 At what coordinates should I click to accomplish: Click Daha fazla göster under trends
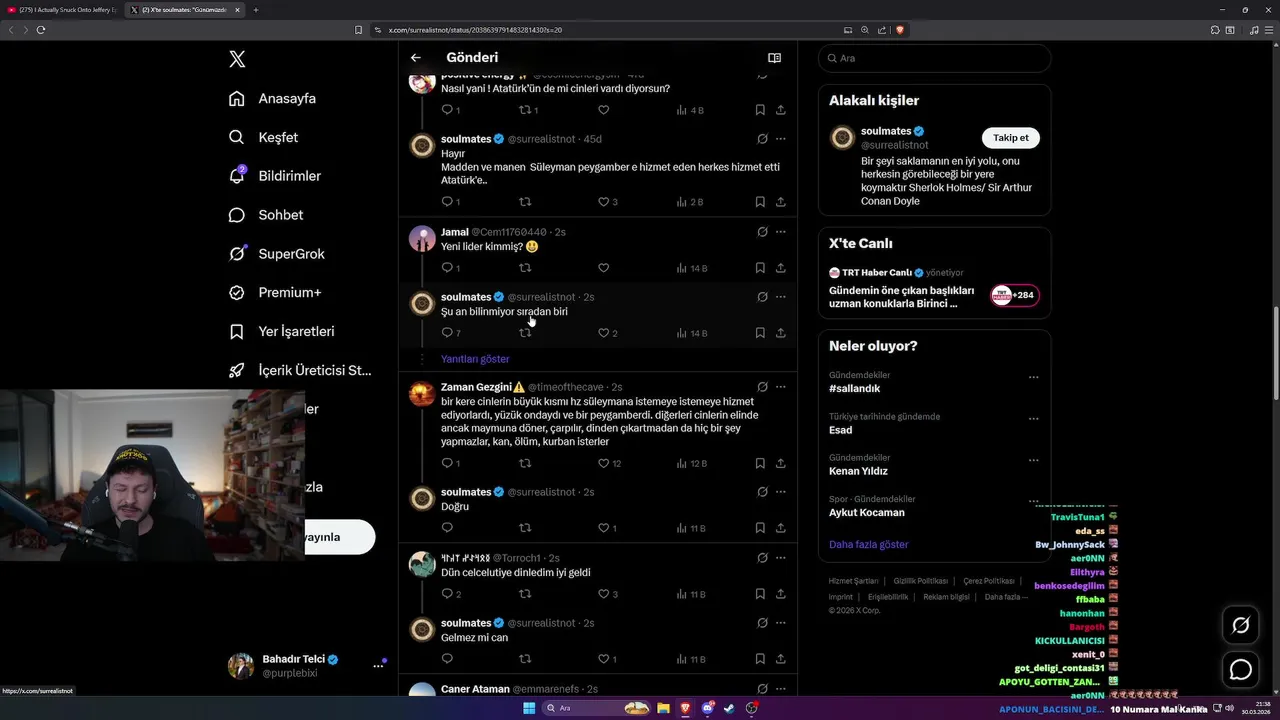click(x=869, y=545)
